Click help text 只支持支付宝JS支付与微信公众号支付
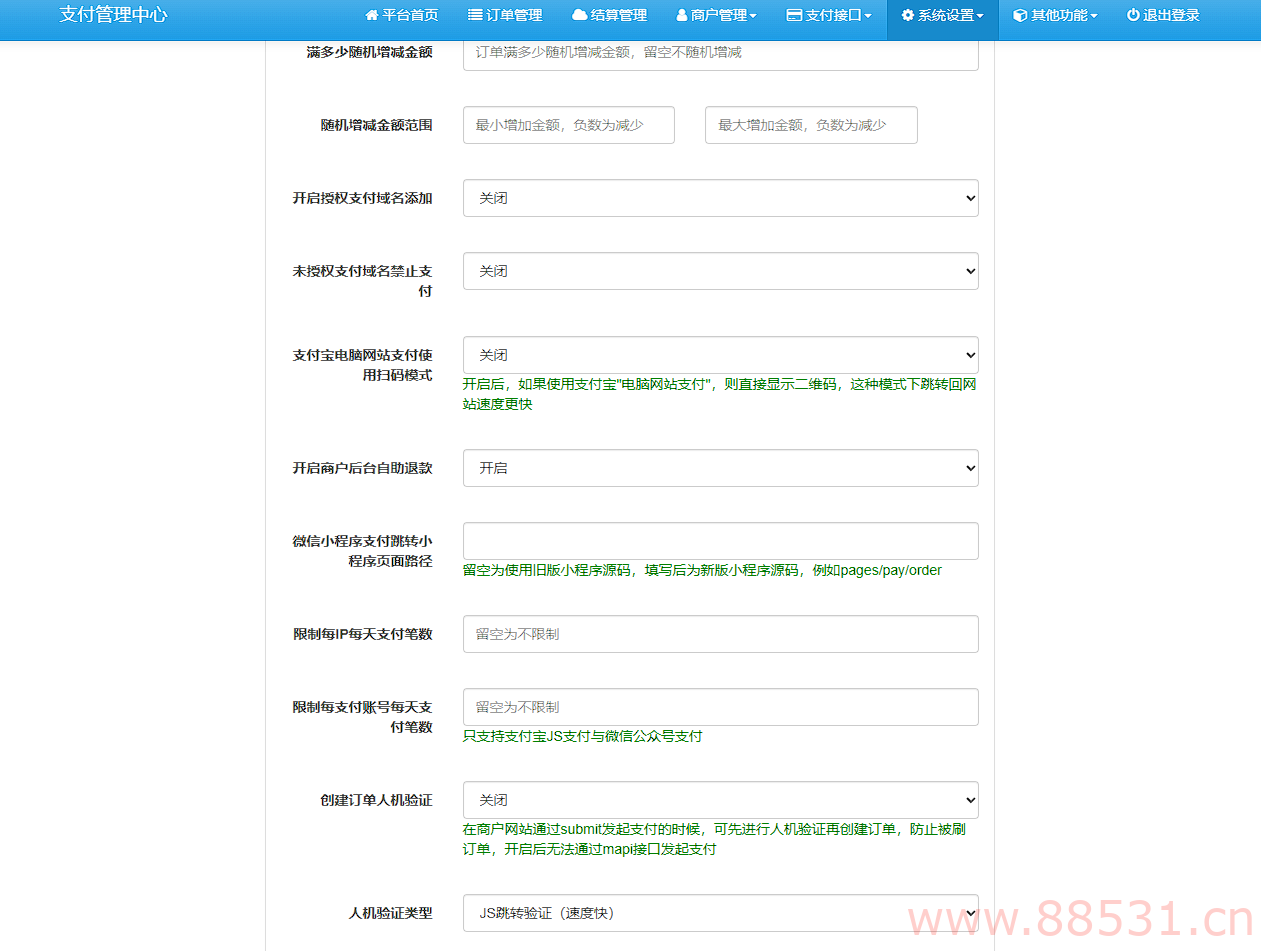The image size is (1261, 951). coord(582,736)
